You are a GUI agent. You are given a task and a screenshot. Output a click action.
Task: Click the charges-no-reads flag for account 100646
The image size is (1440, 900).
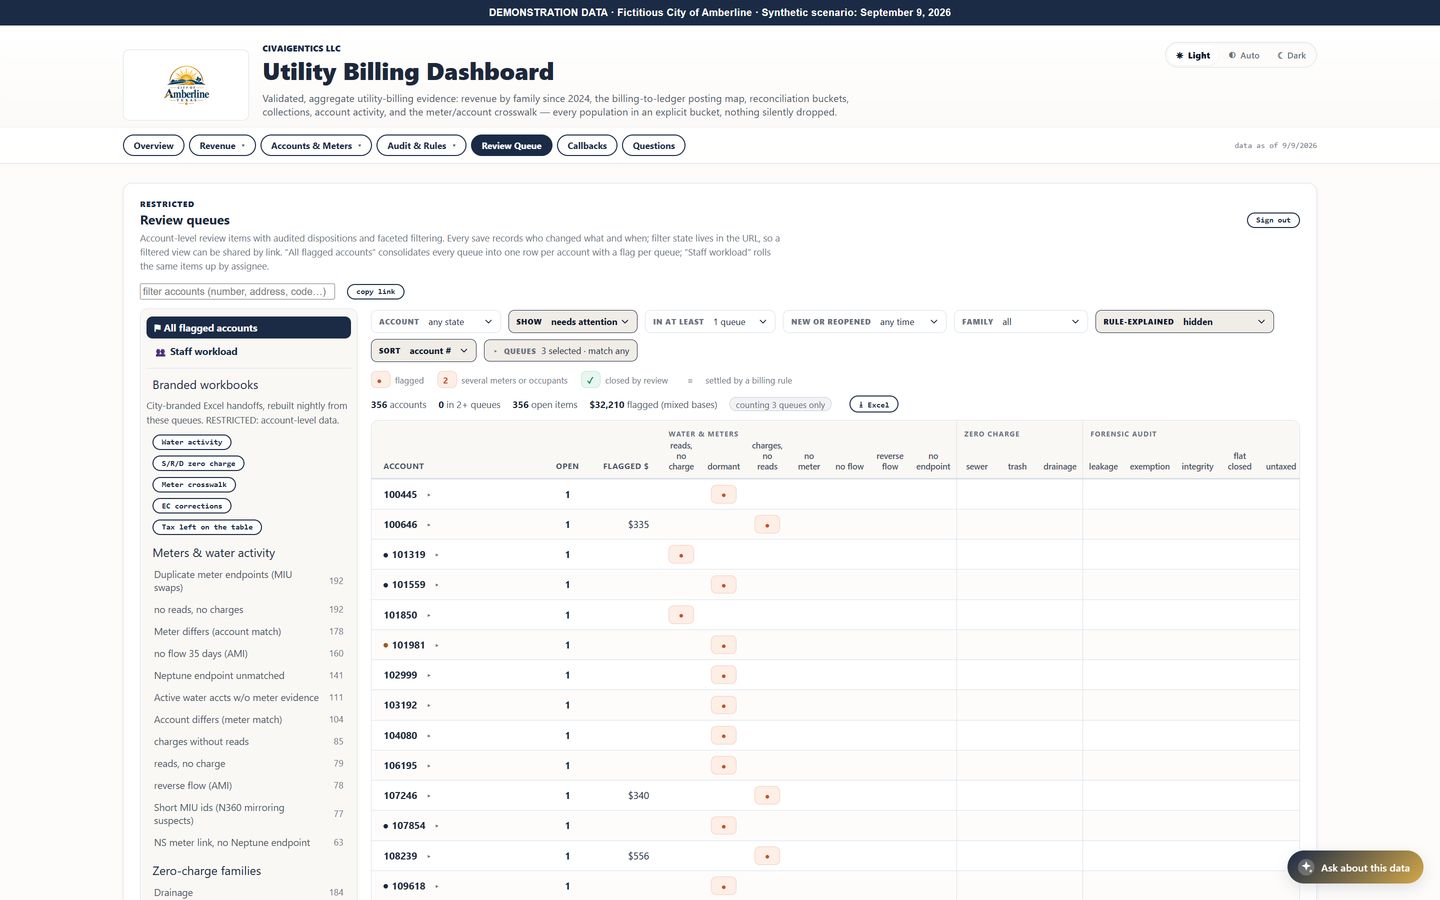(767, 525)
